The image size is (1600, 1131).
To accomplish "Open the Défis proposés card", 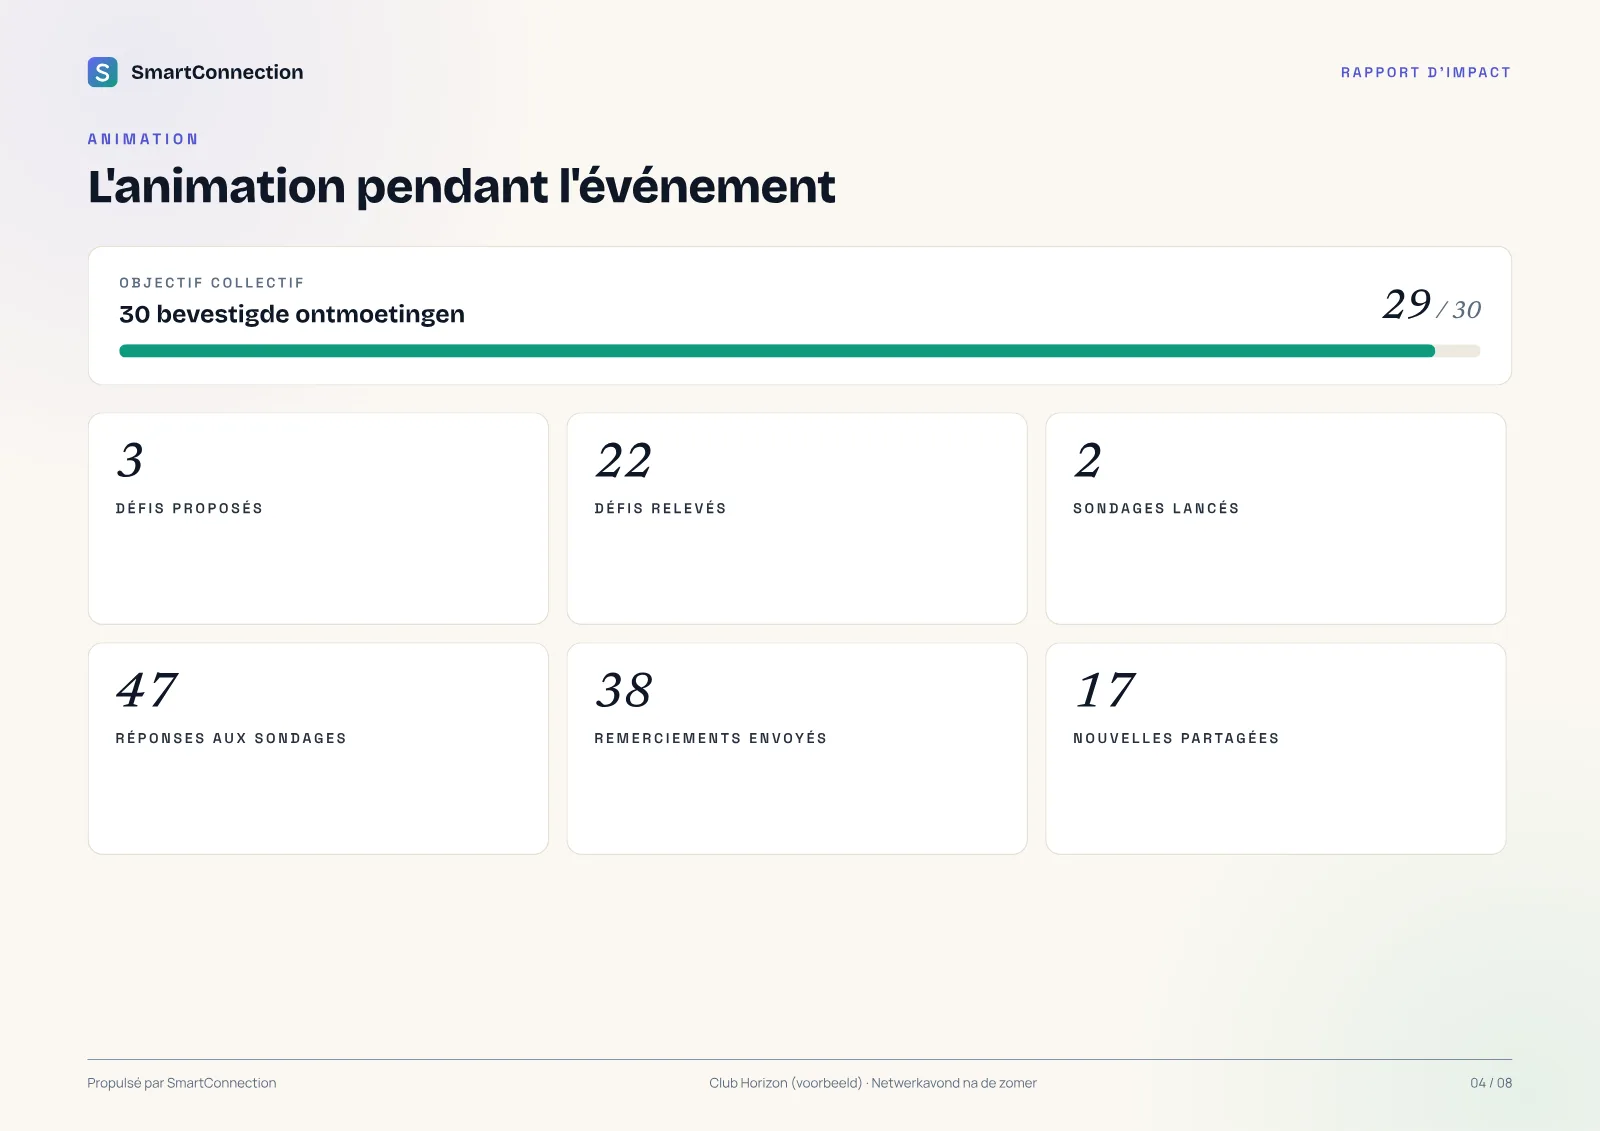I will tap(318, 519).
